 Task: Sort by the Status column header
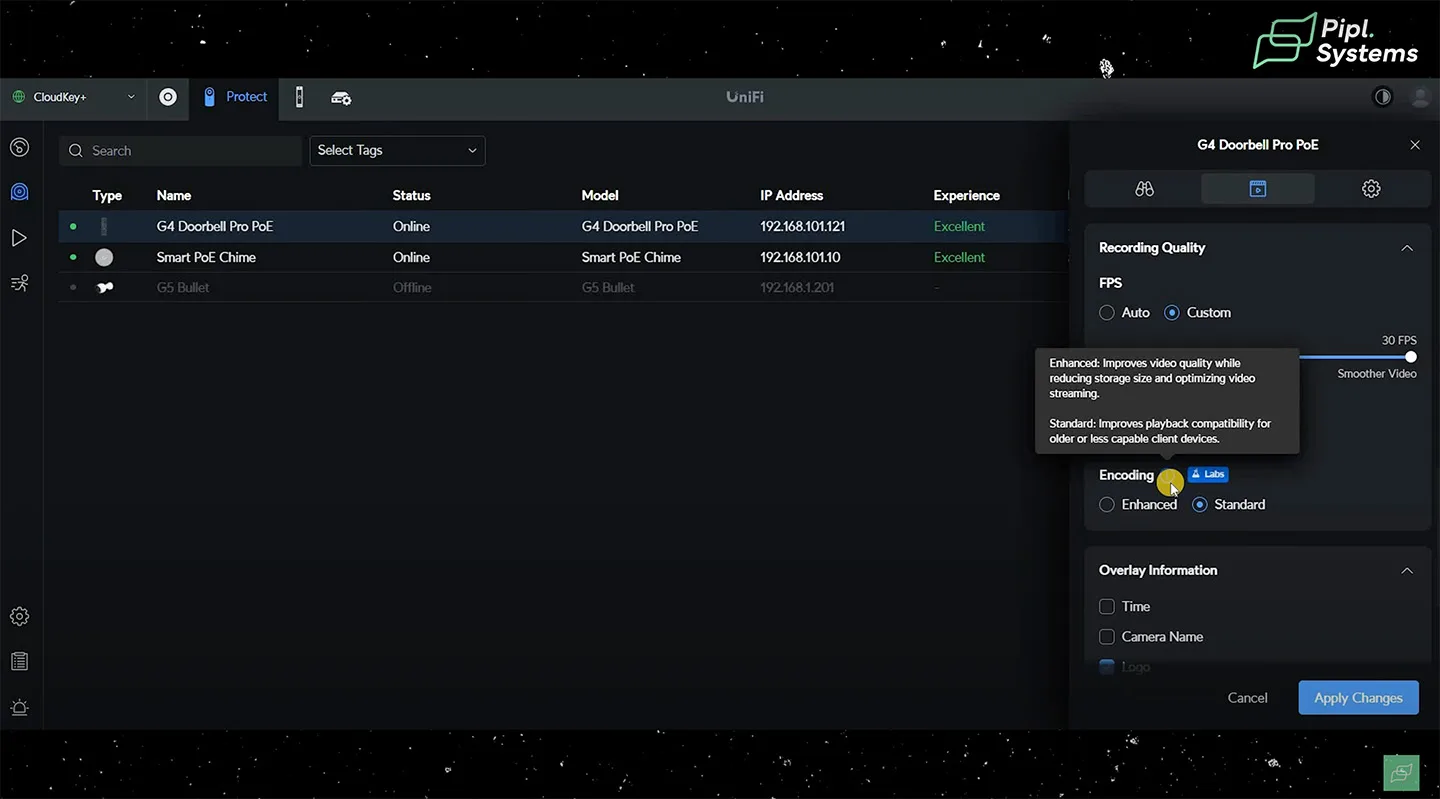click(x=411, y=196)
